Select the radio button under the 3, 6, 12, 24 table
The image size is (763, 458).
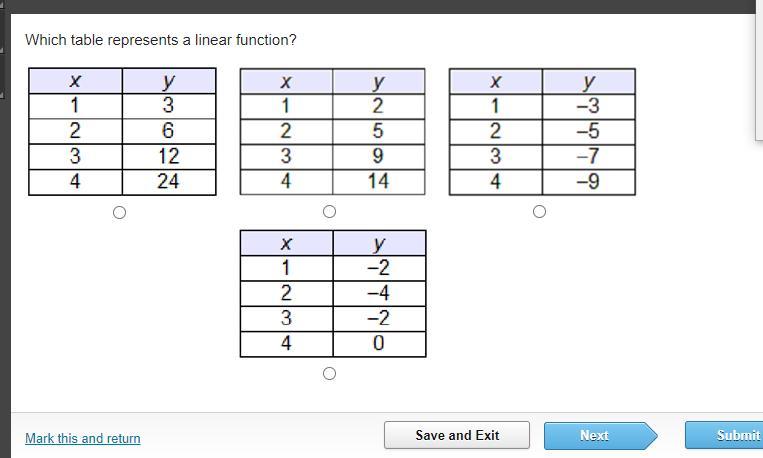pos(119,213)
